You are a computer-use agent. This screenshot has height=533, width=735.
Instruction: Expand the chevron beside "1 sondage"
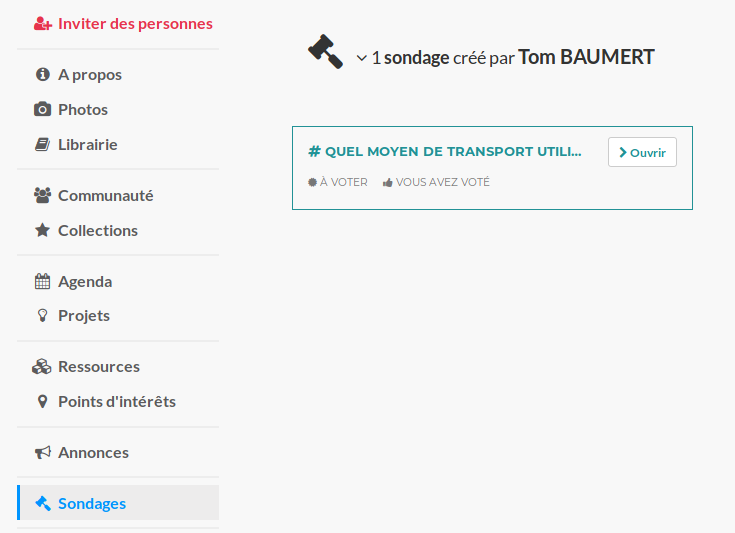(361, 58)
